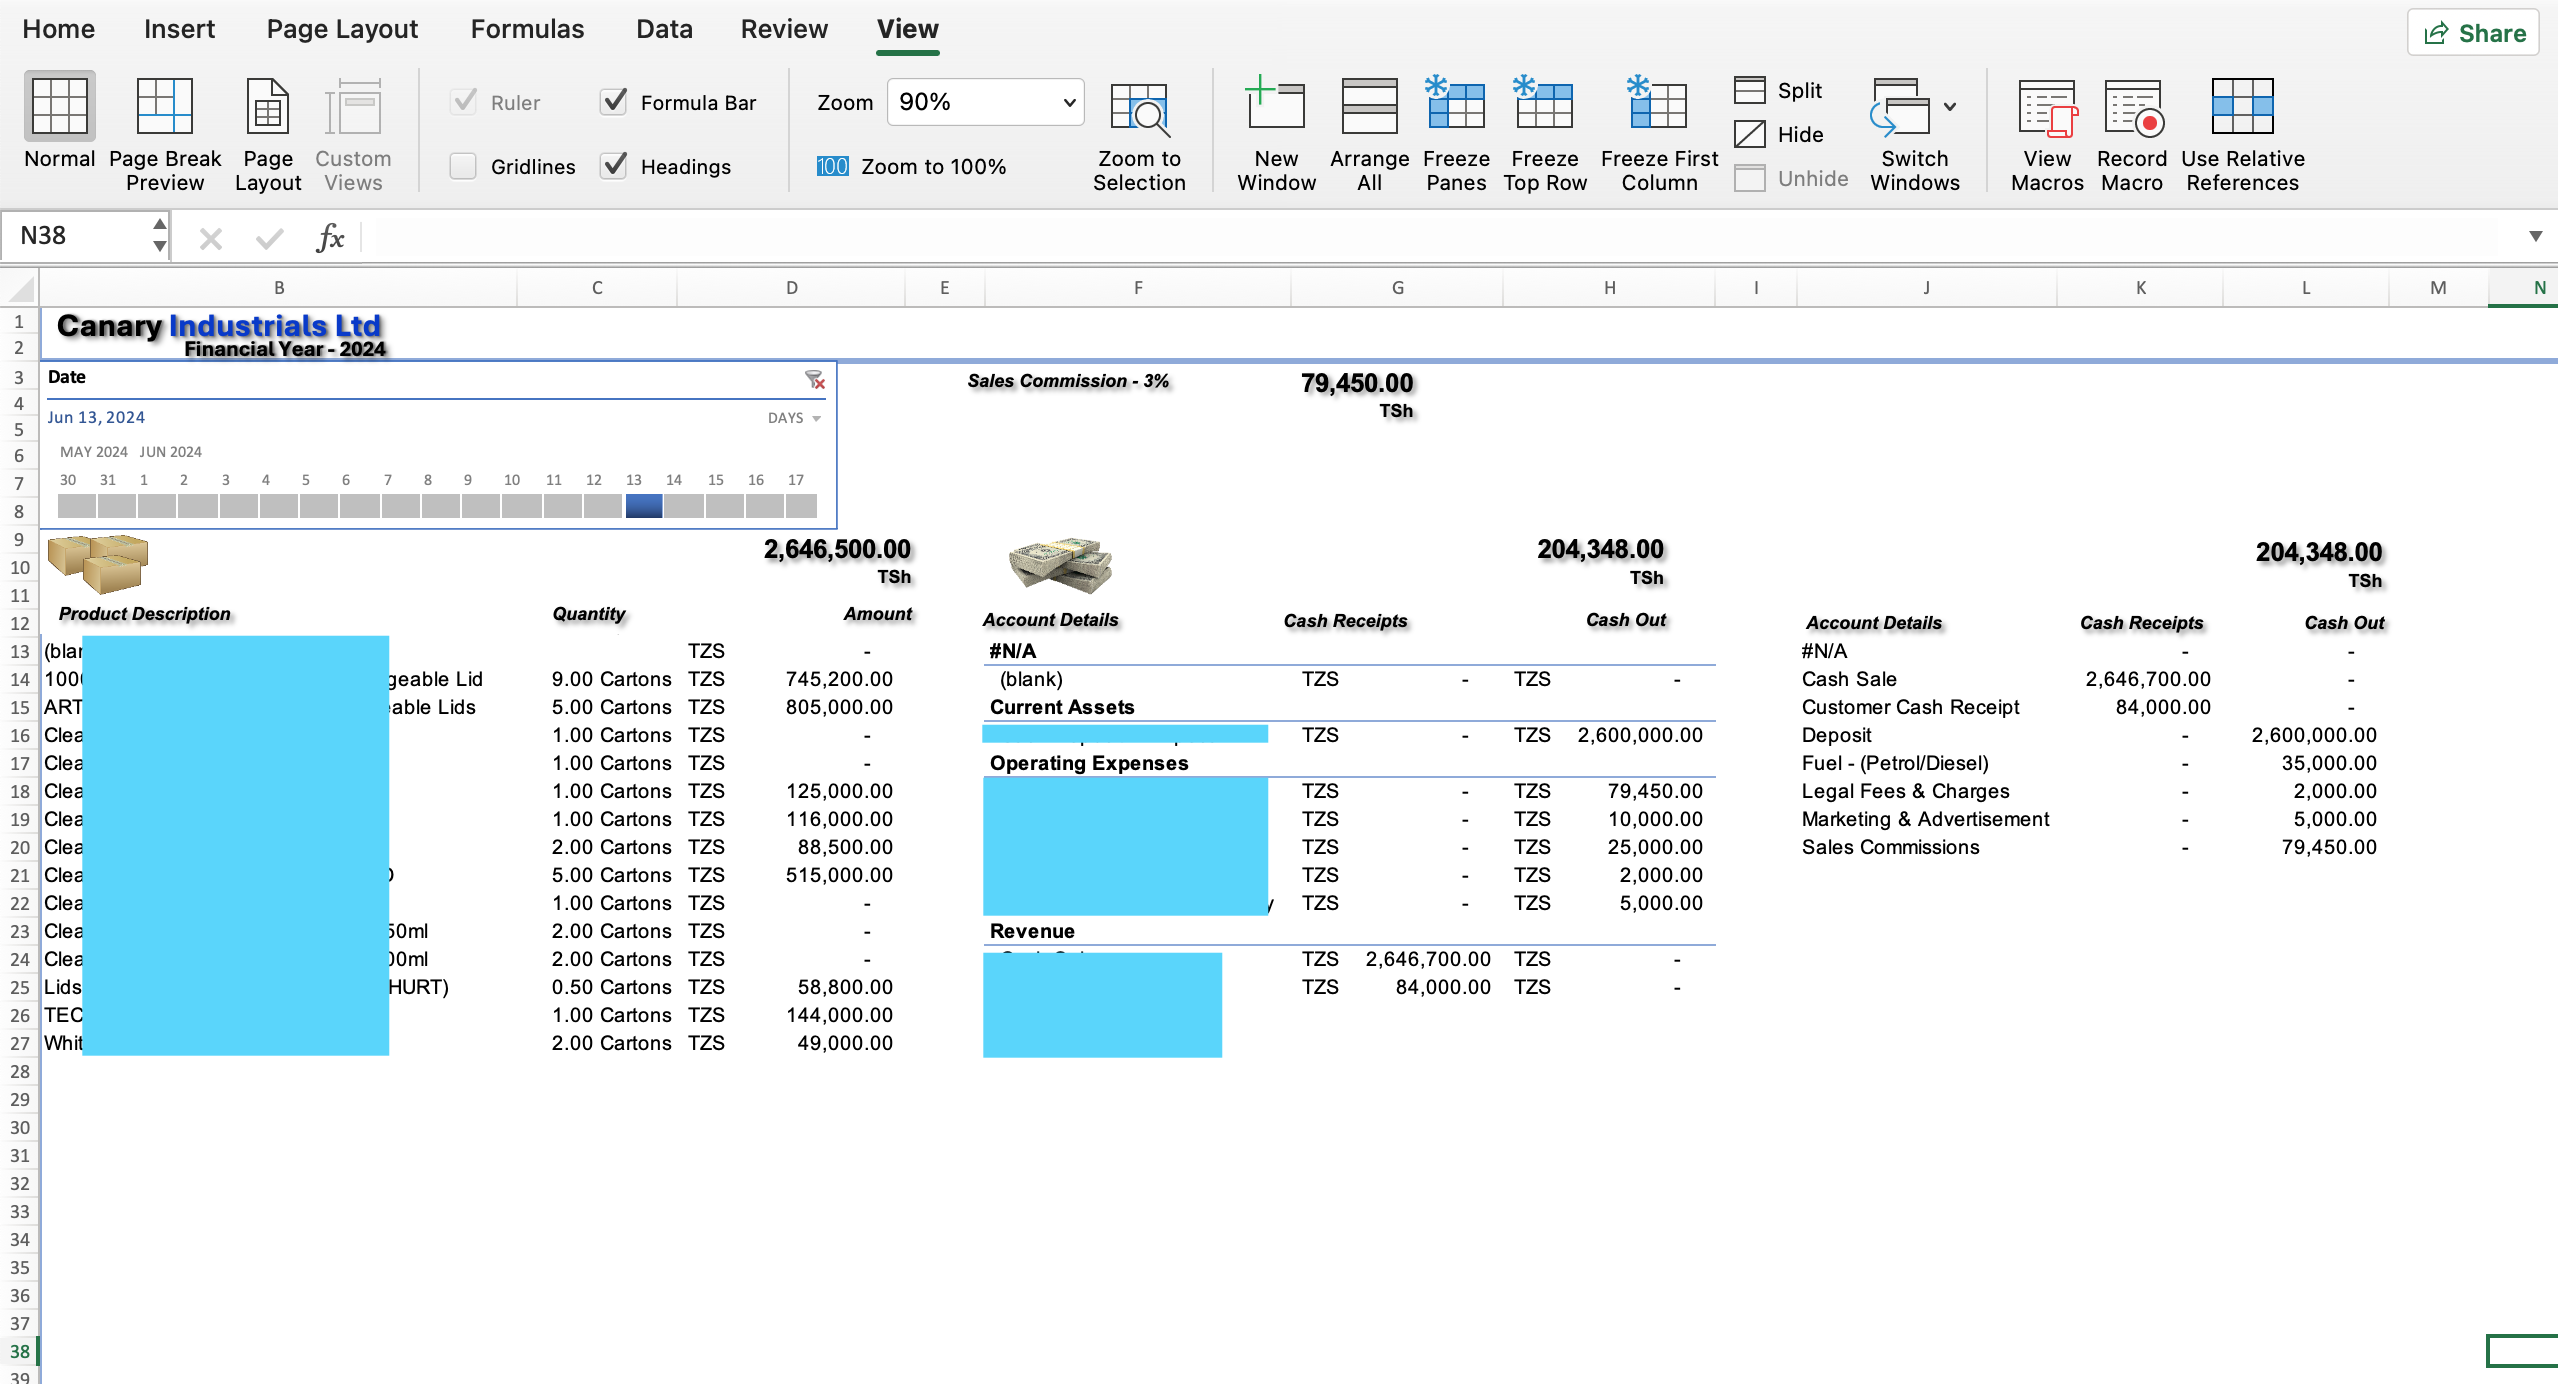Expand the Switch Windows dropdown

coord(1950,107)
